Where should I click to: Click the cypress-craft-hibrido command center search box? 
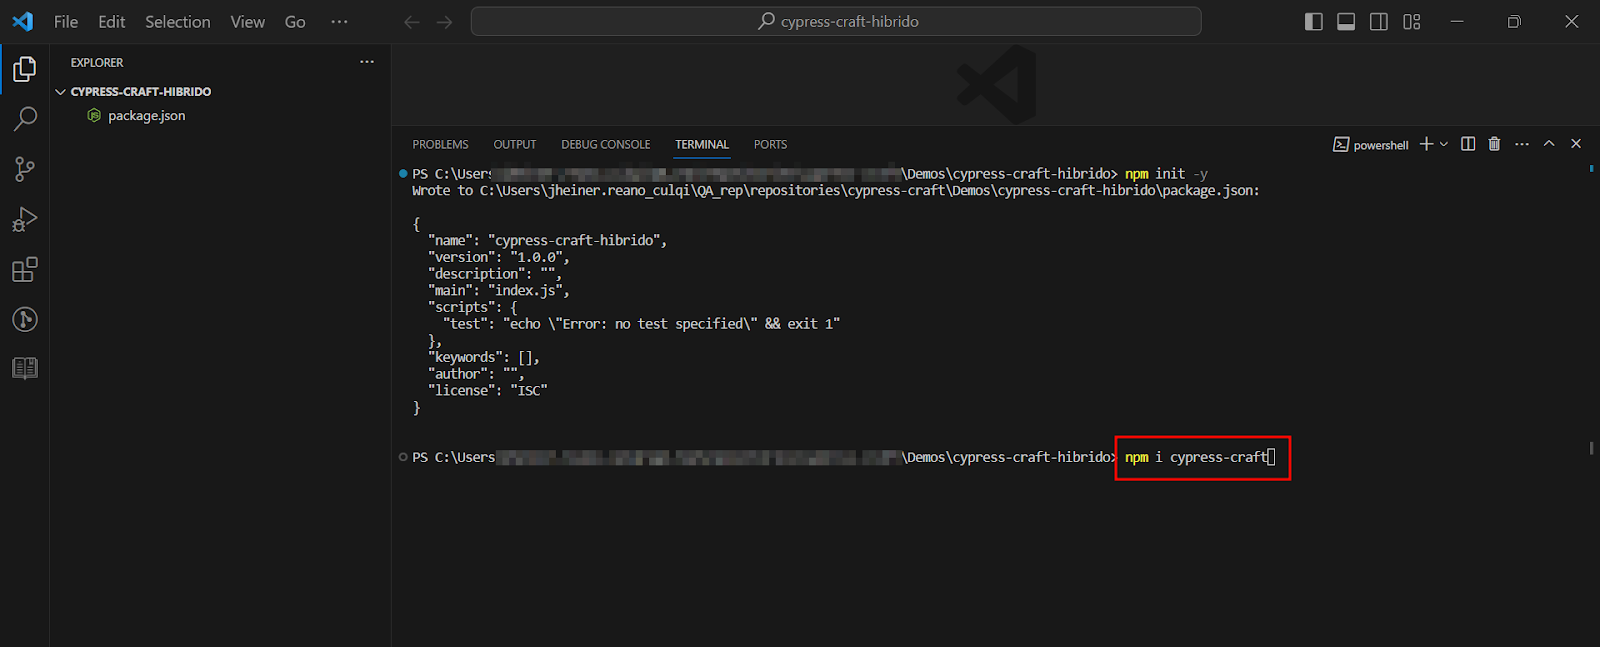[x=836, y=22]
